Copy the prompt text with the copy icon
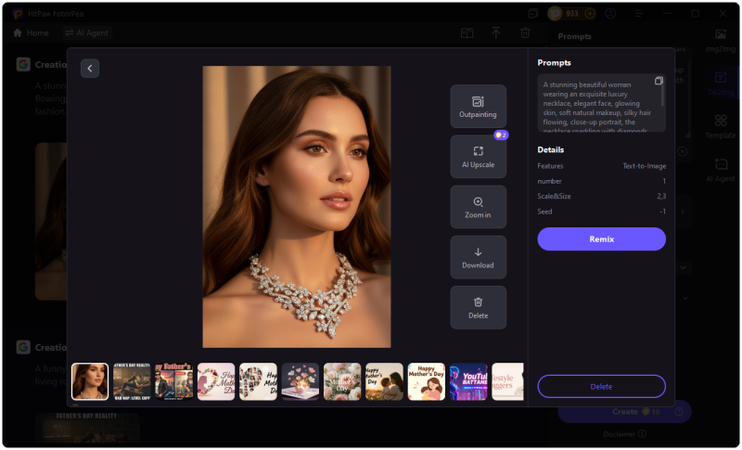742x450 pixels. [658, 81]
